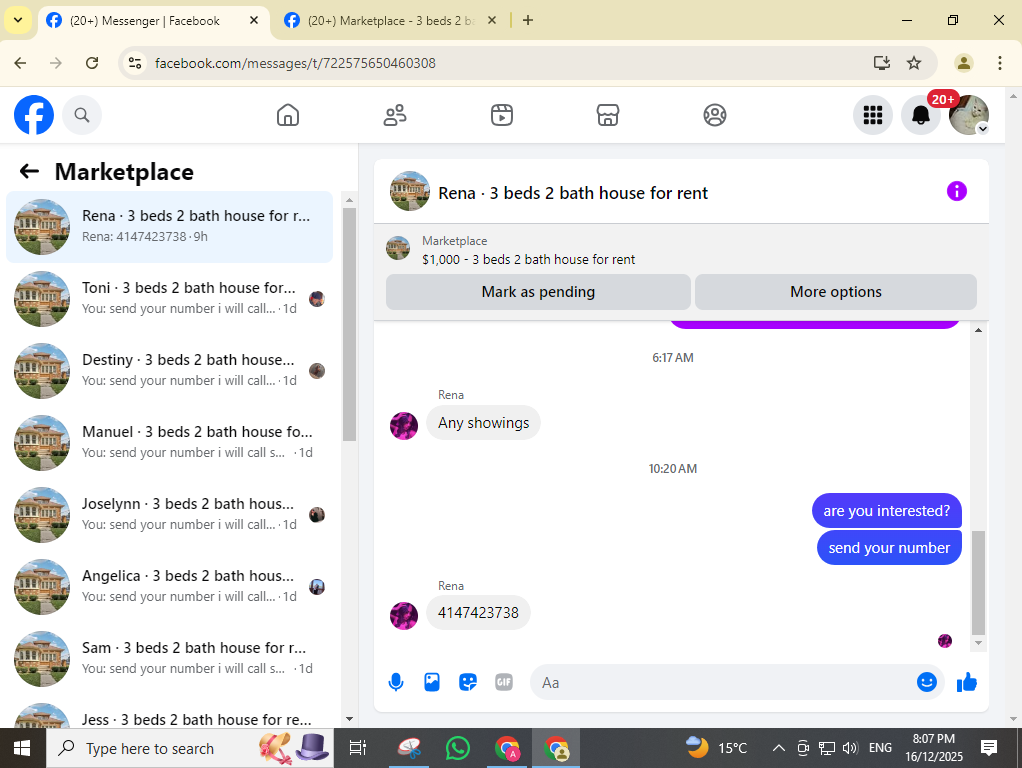
Task: Open the Facebook menu grid icon
Action: tap(873, 115)
